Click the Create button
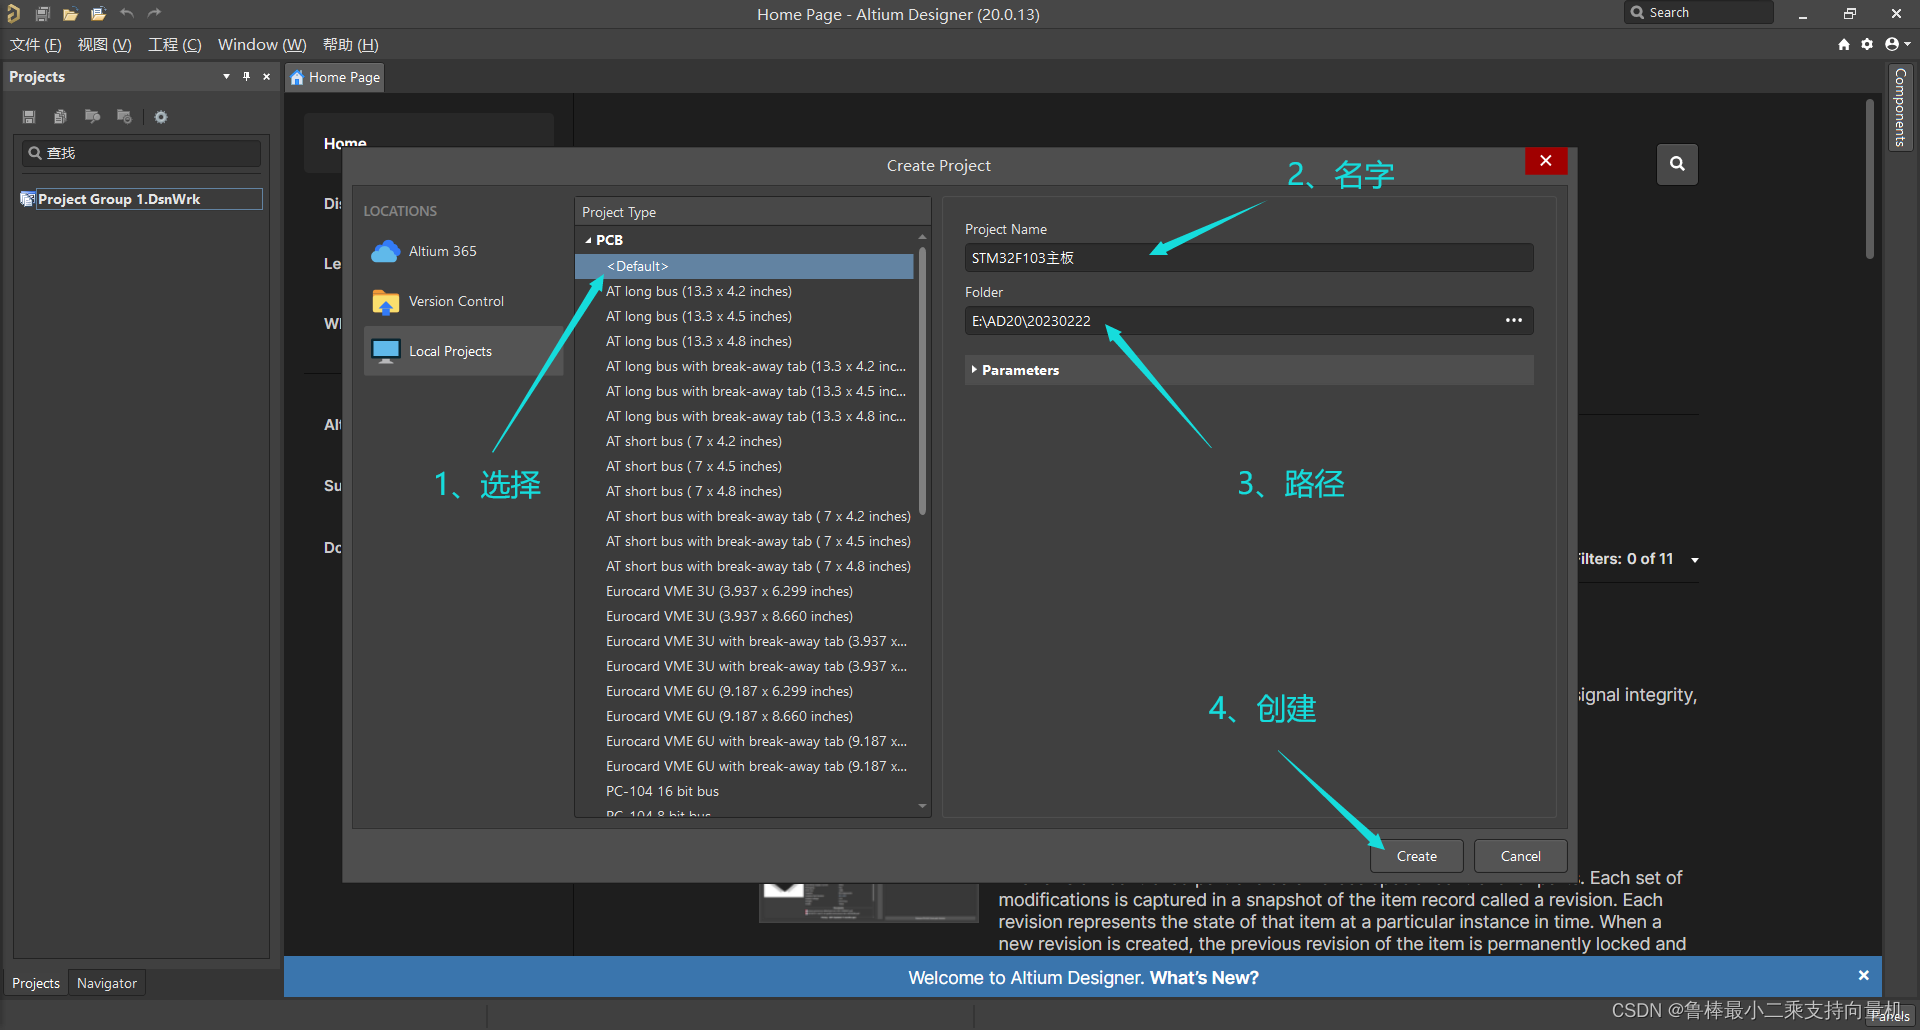This screenshot has height=1030, width=1920. 1417,856
